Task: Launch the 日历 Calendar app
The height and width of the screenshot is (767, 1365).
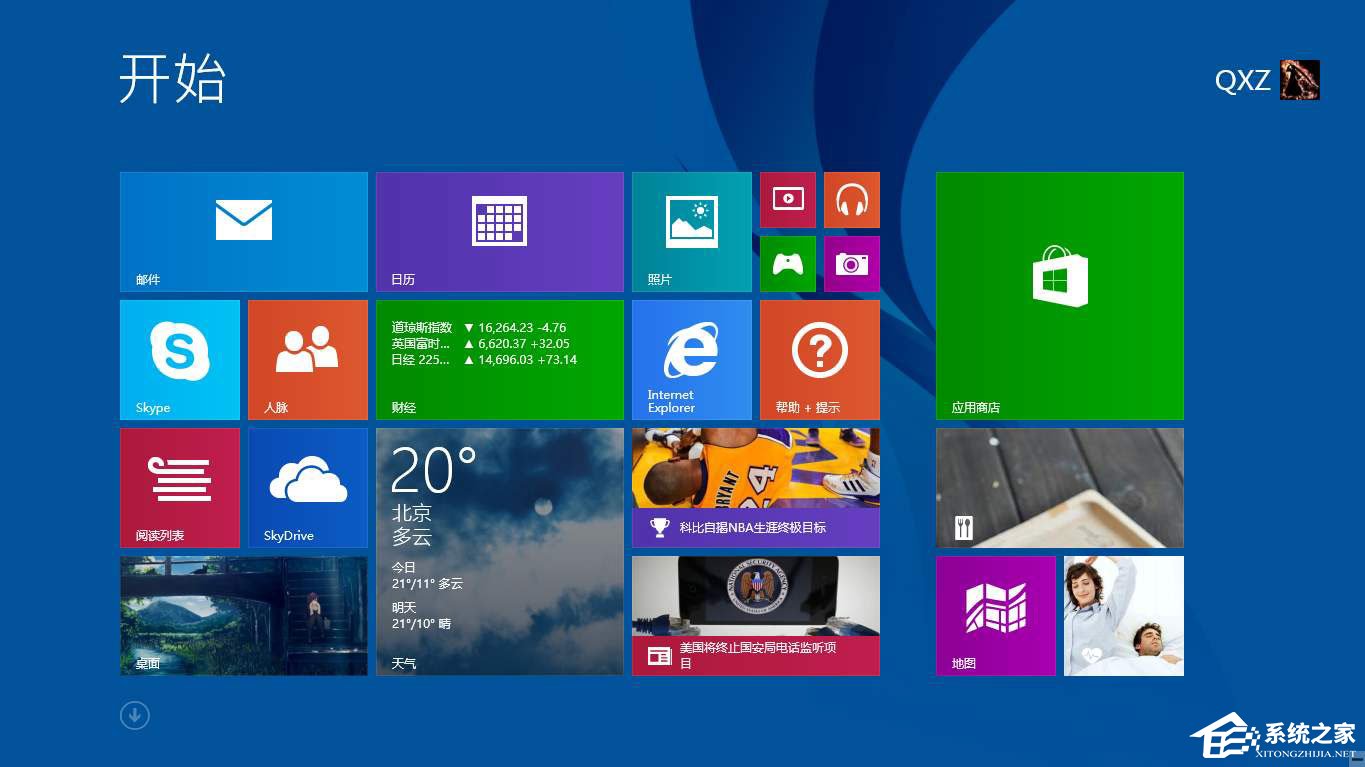Action: click(500, 230)
